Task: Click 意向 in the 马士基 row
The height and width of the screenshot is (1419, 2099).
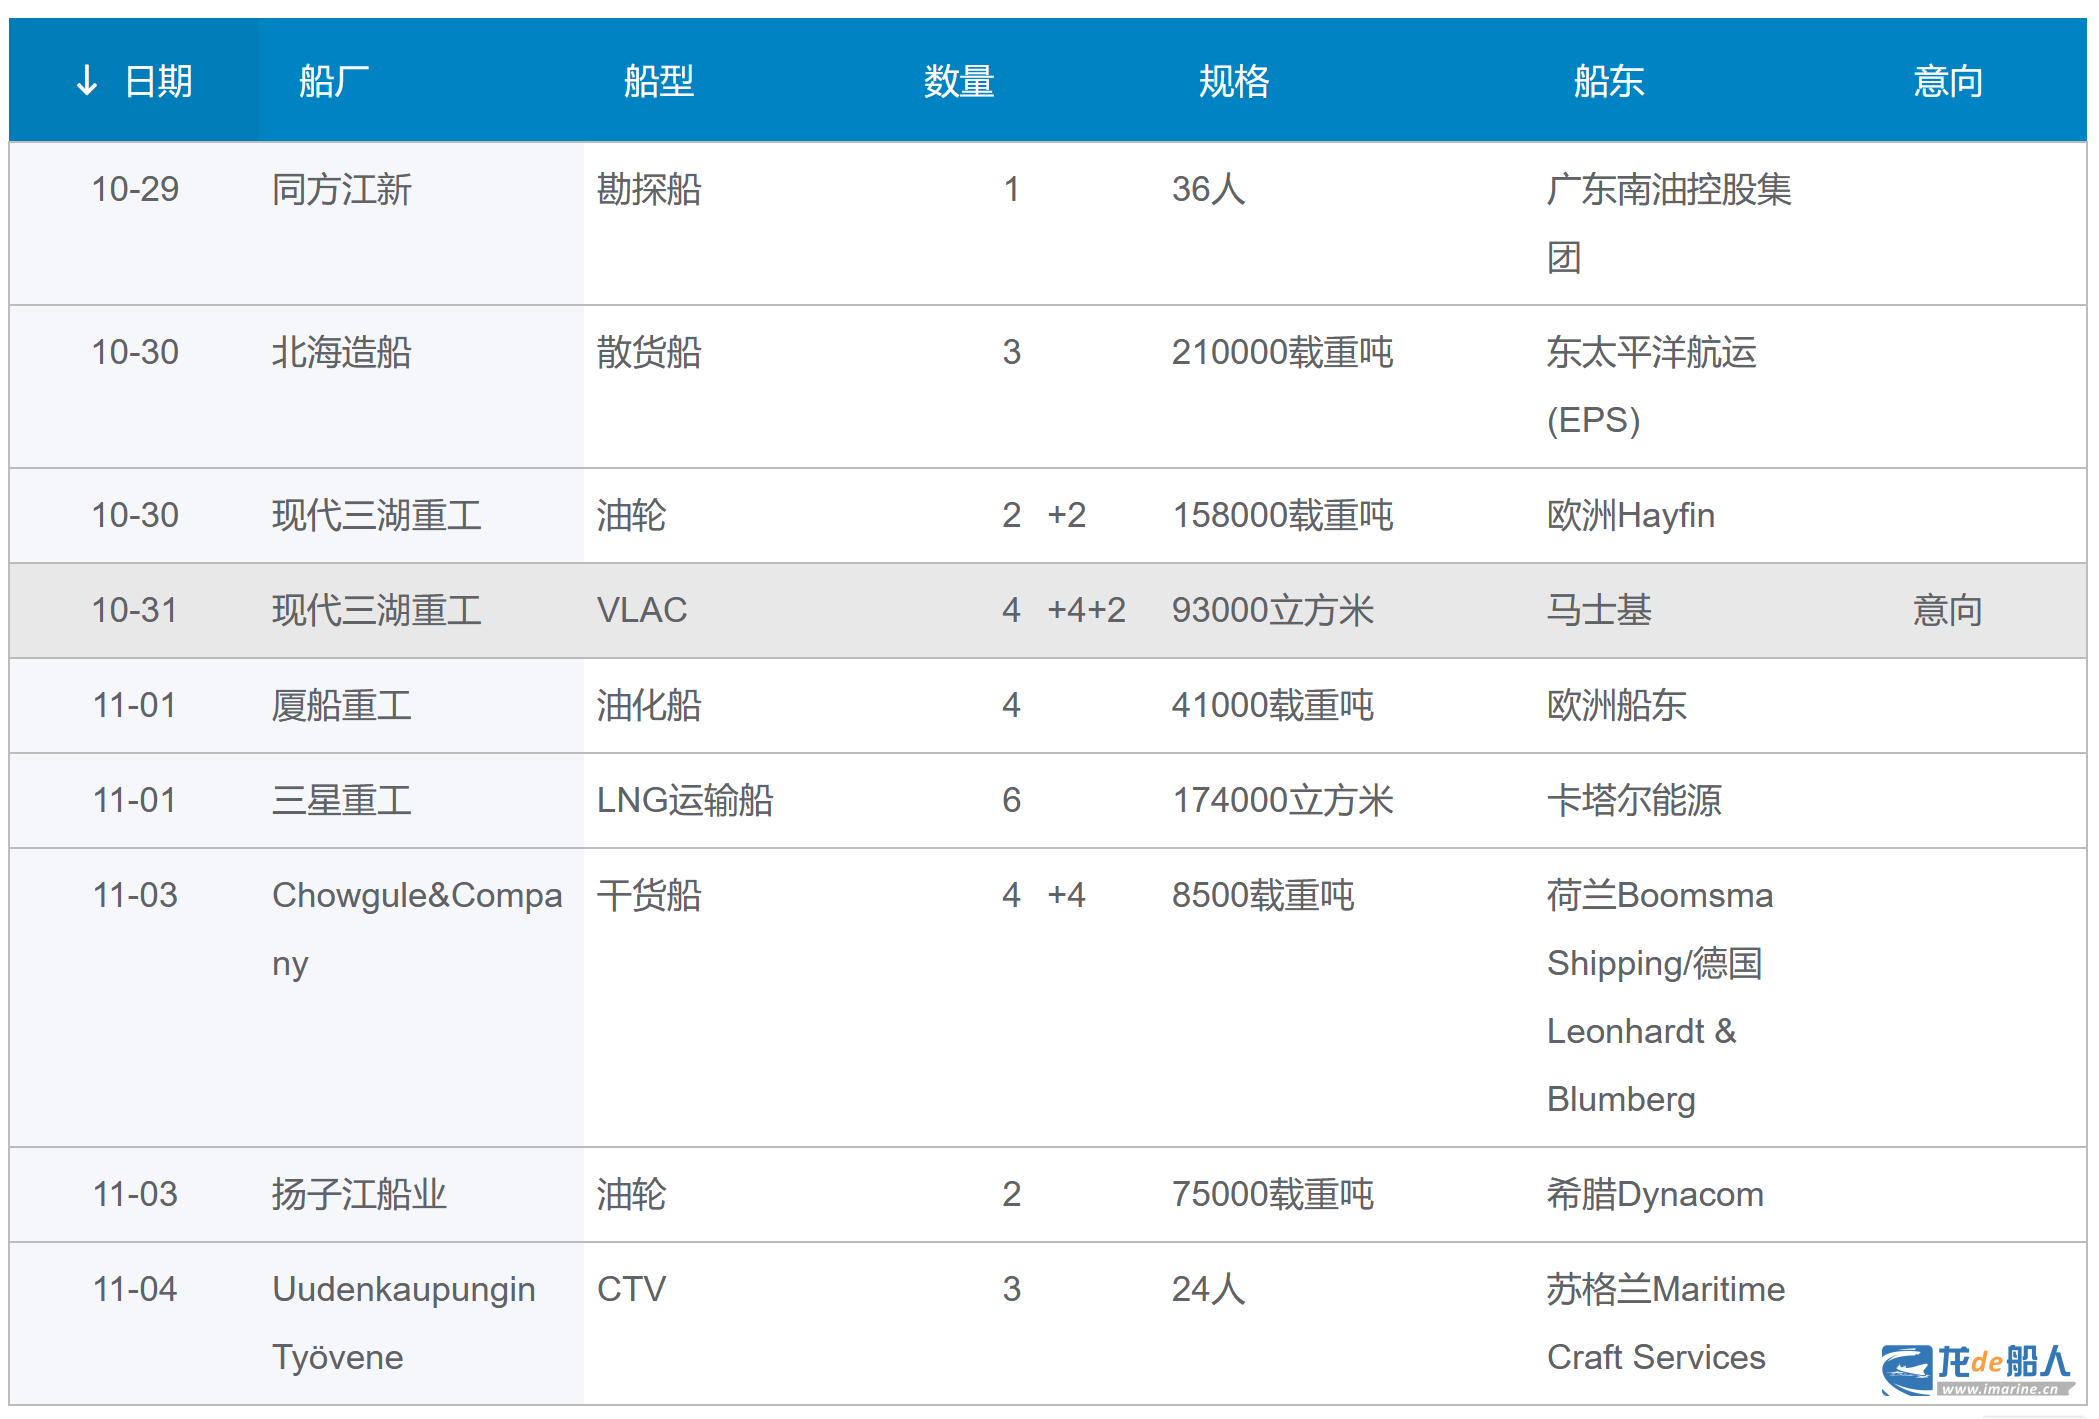Action: (x=1948, y=610)
